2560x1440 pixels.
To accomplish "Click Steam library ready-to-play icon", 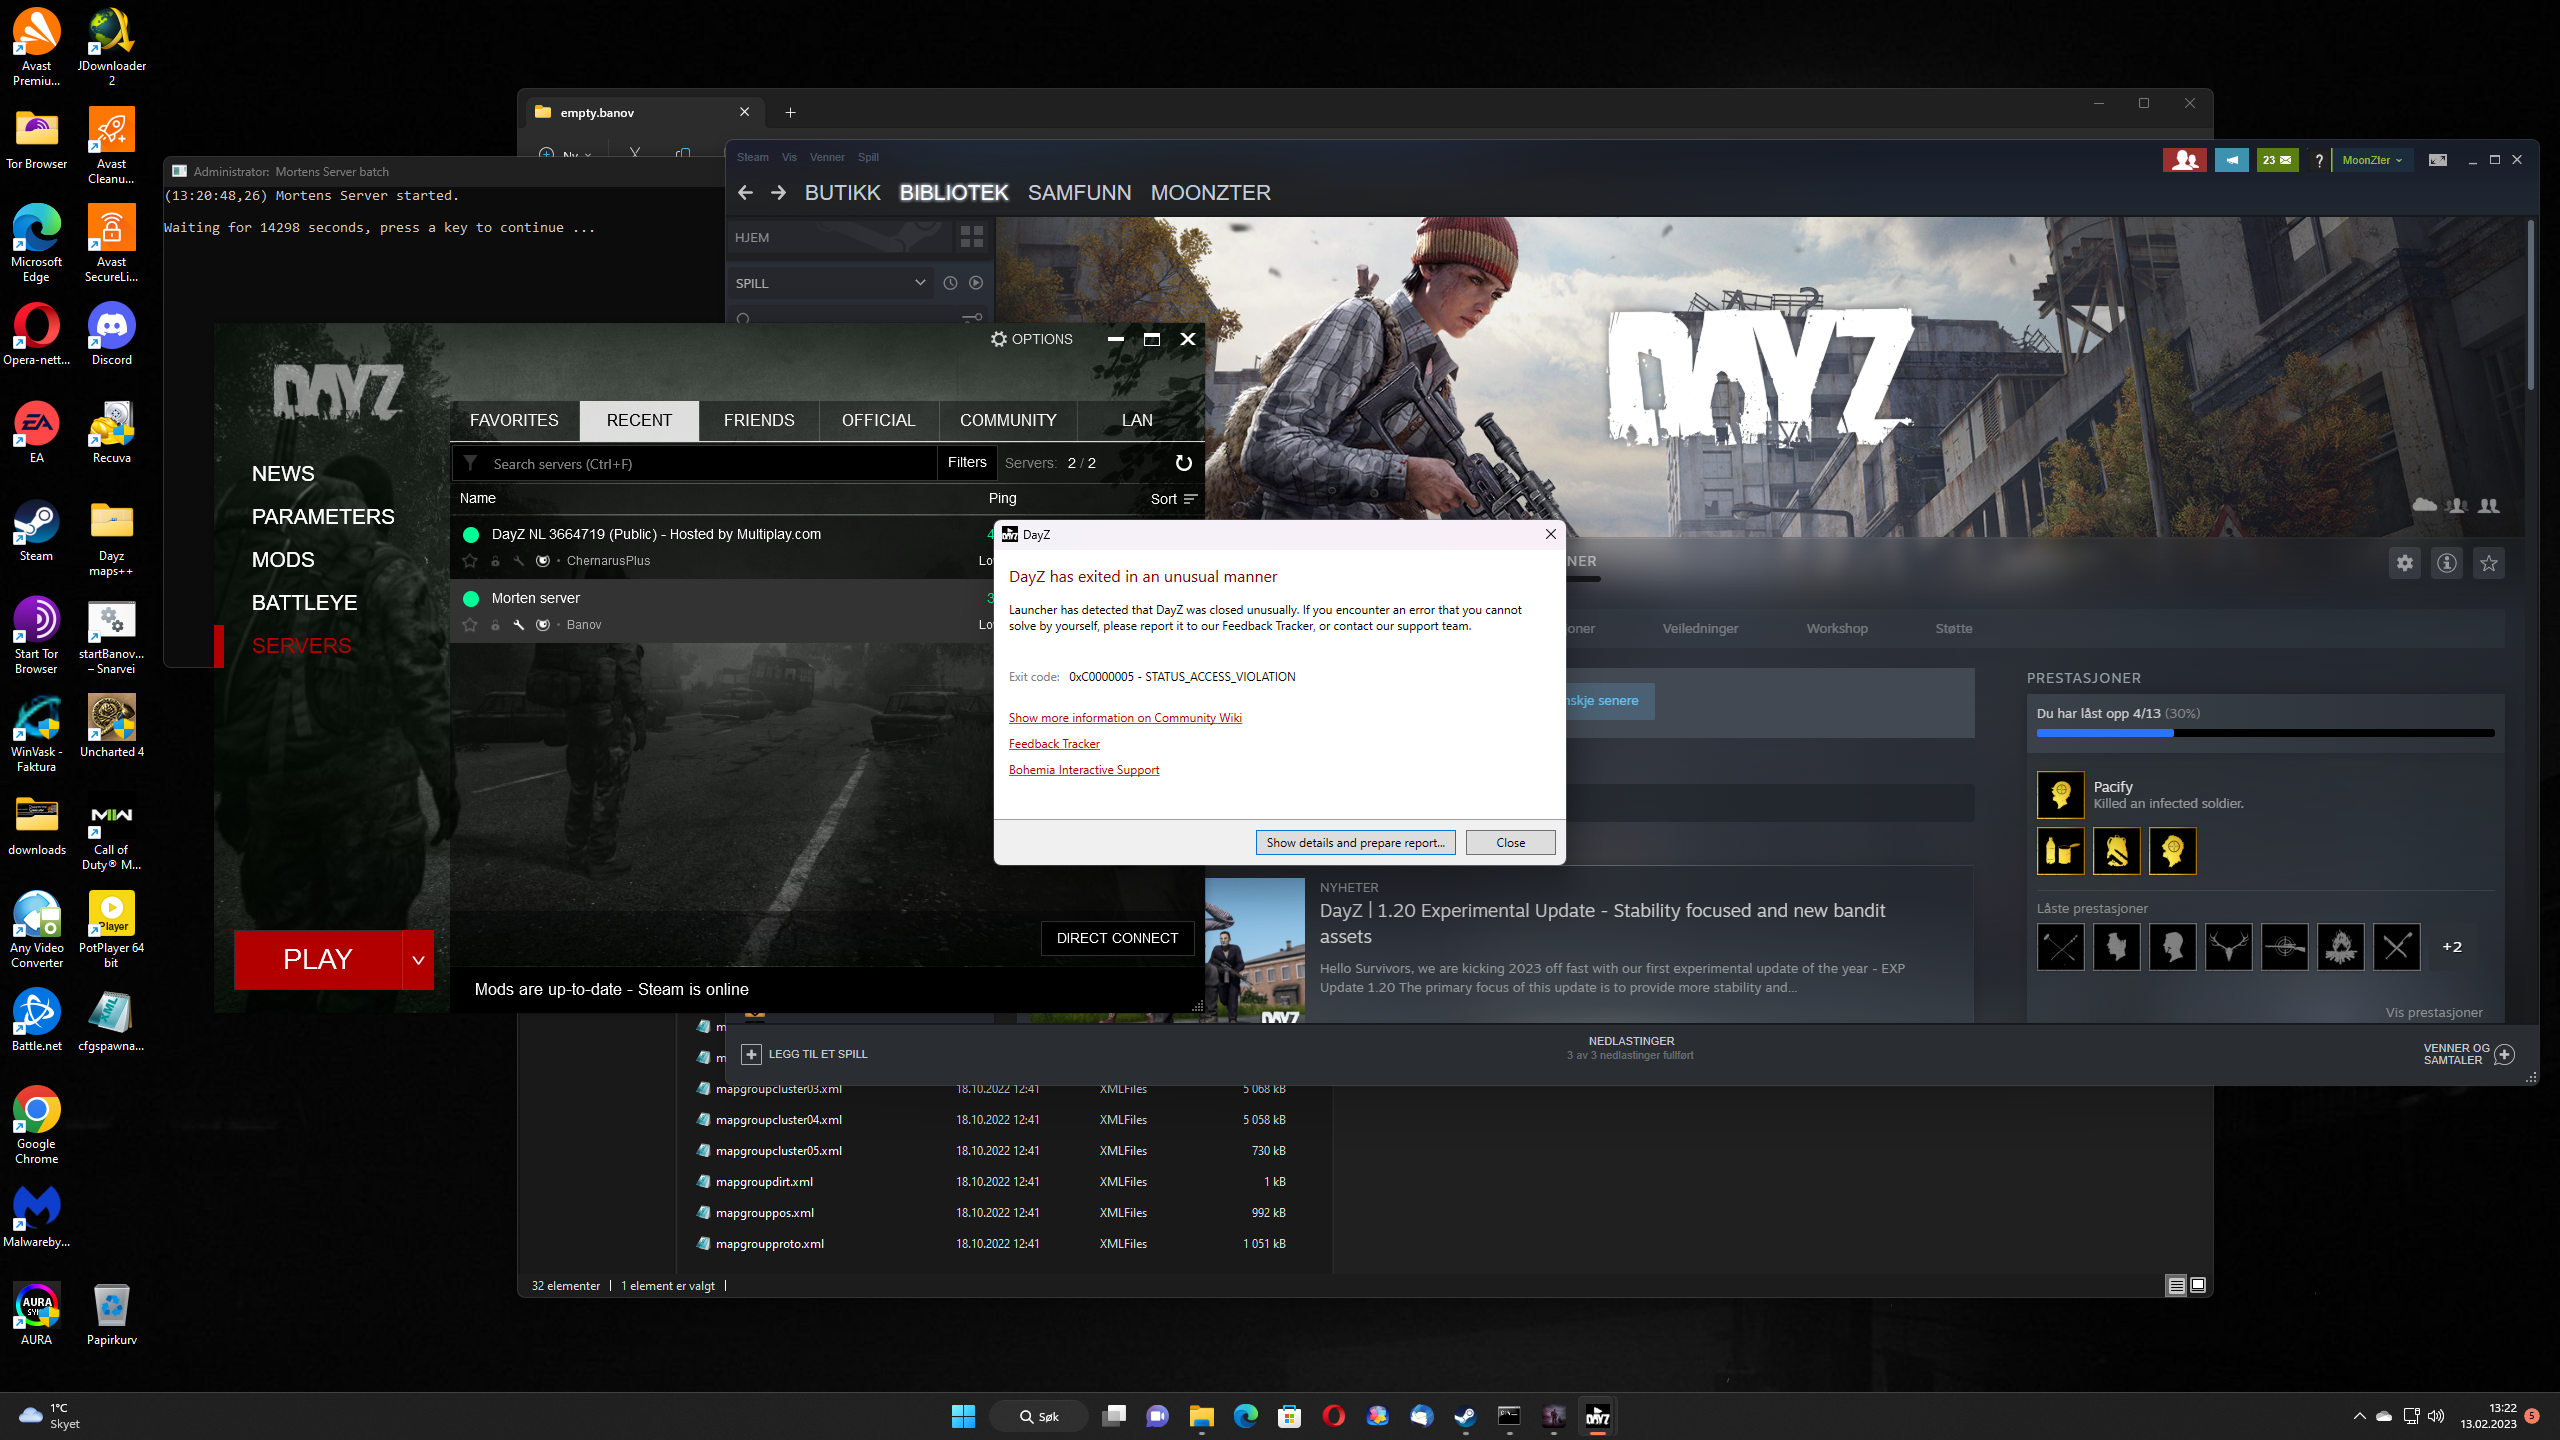I will click(976, 283).
